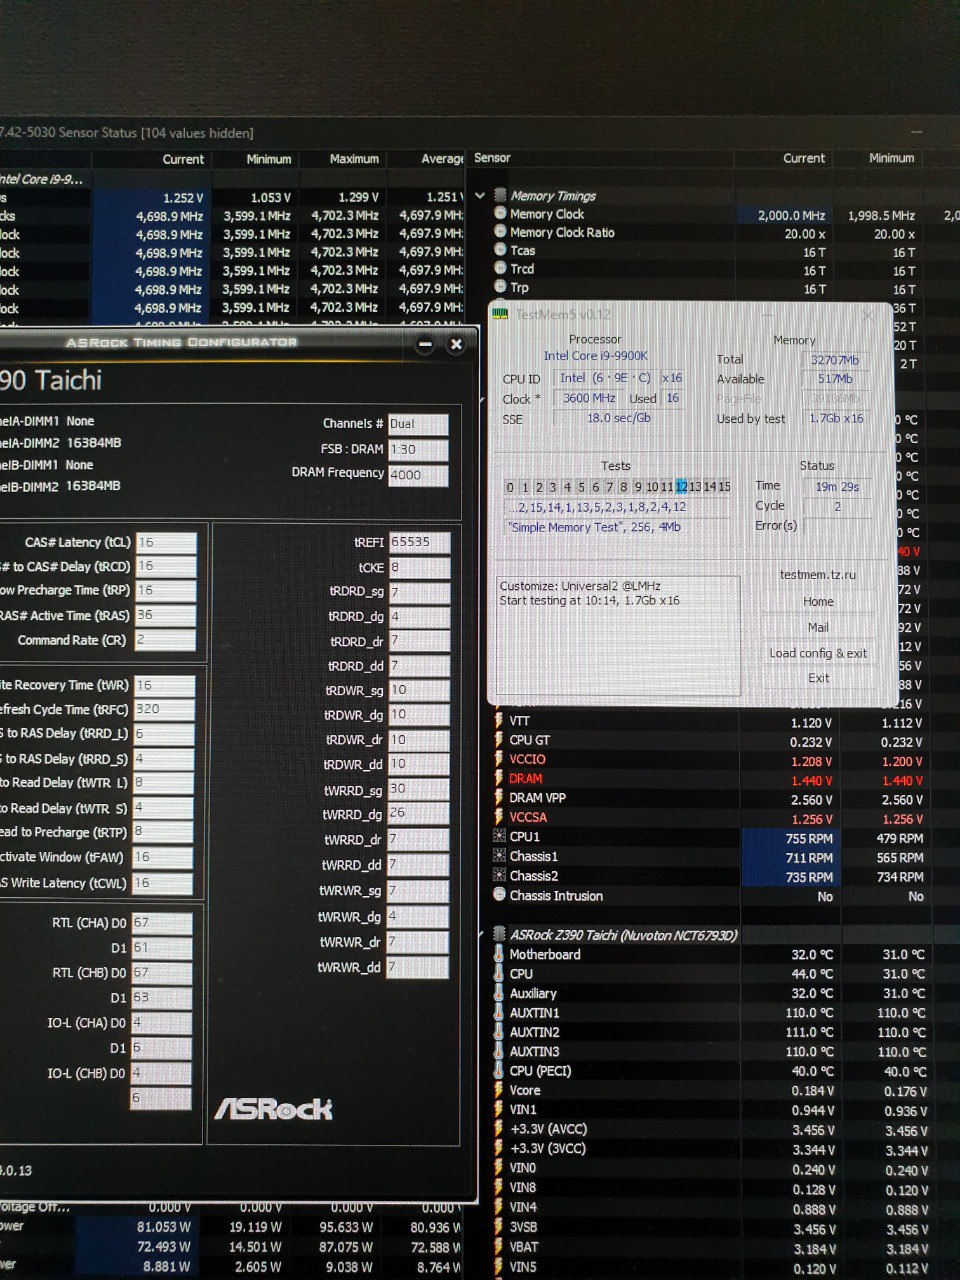Click the Total memory value 32707Mb
Screen dimensions: 960x1280
(835, 360)
